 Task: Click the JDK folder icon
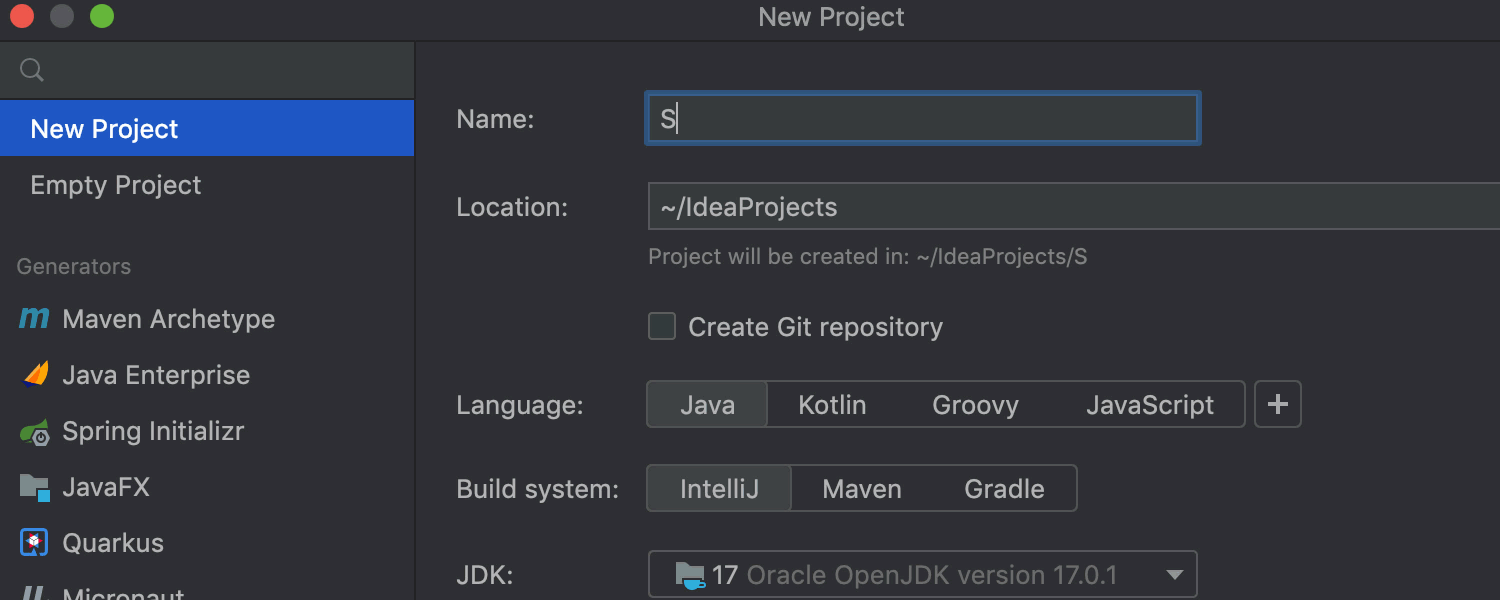(x=690, y=575)
